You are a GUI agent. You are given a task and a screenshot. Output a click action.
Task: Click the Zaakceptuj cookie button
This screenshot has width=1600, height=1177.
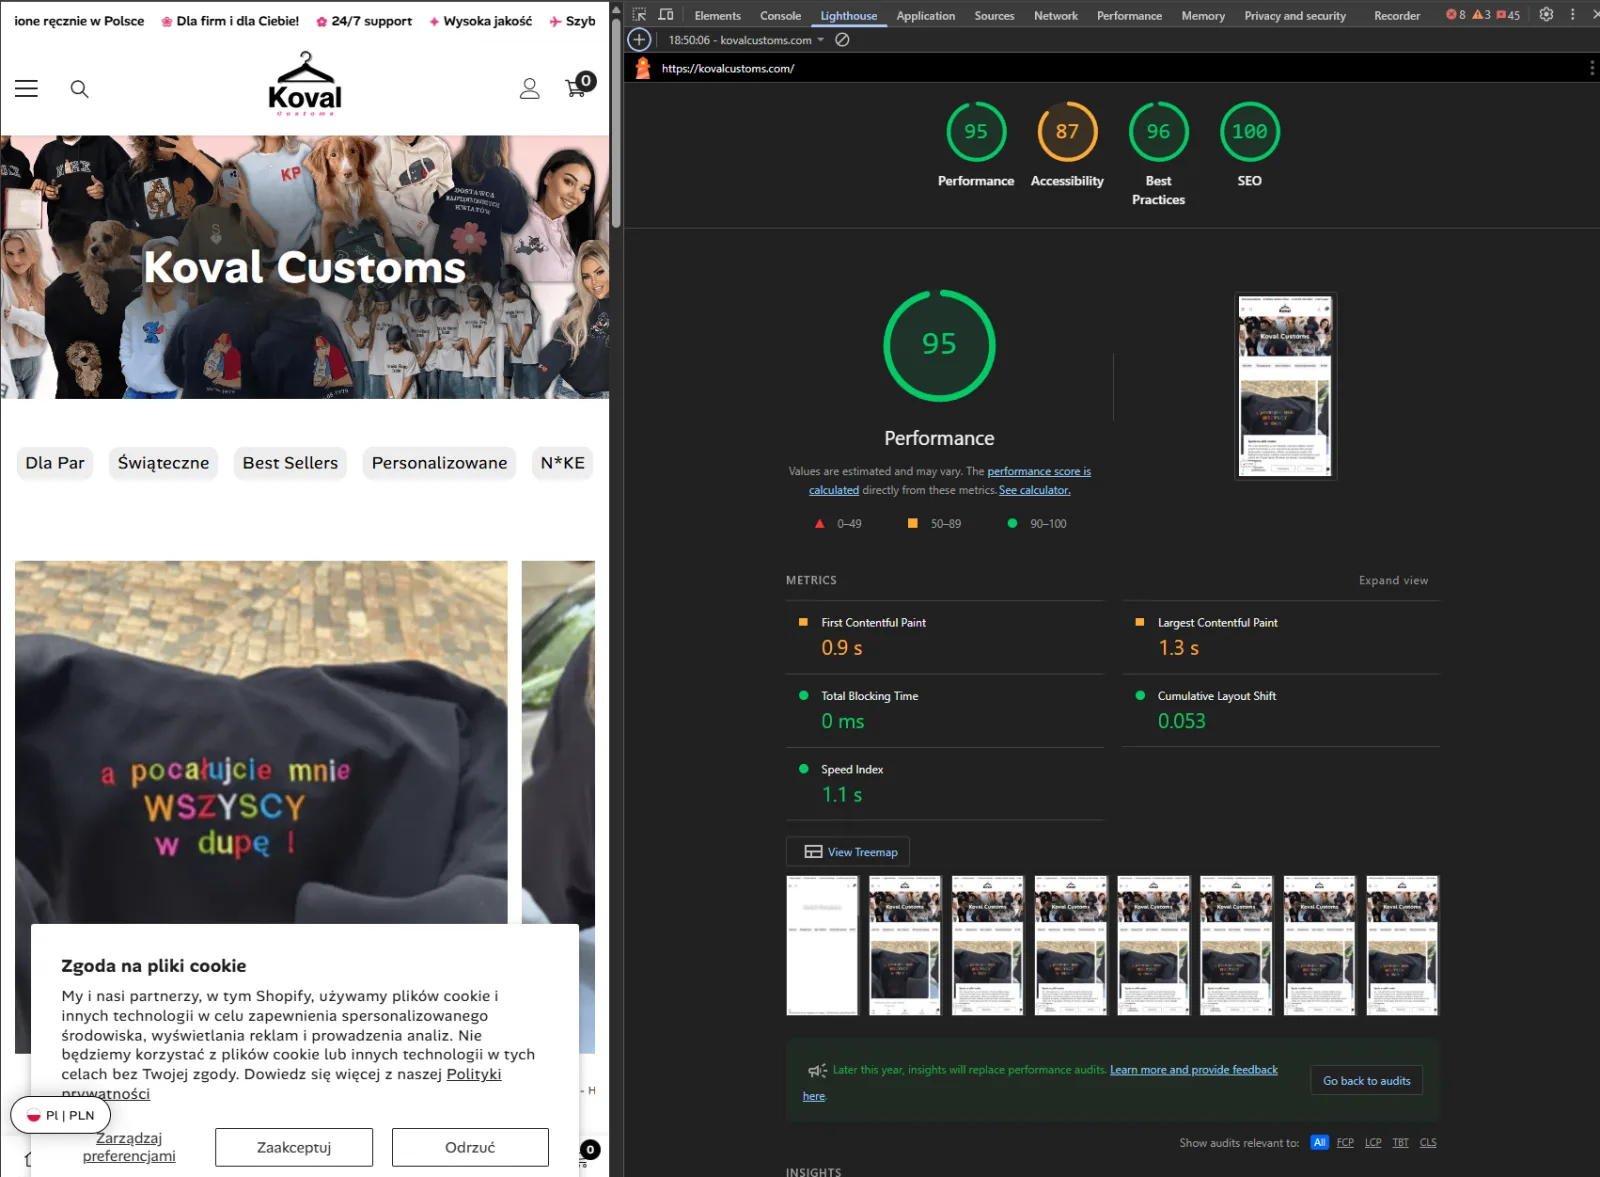click(x=294, y=1147)
